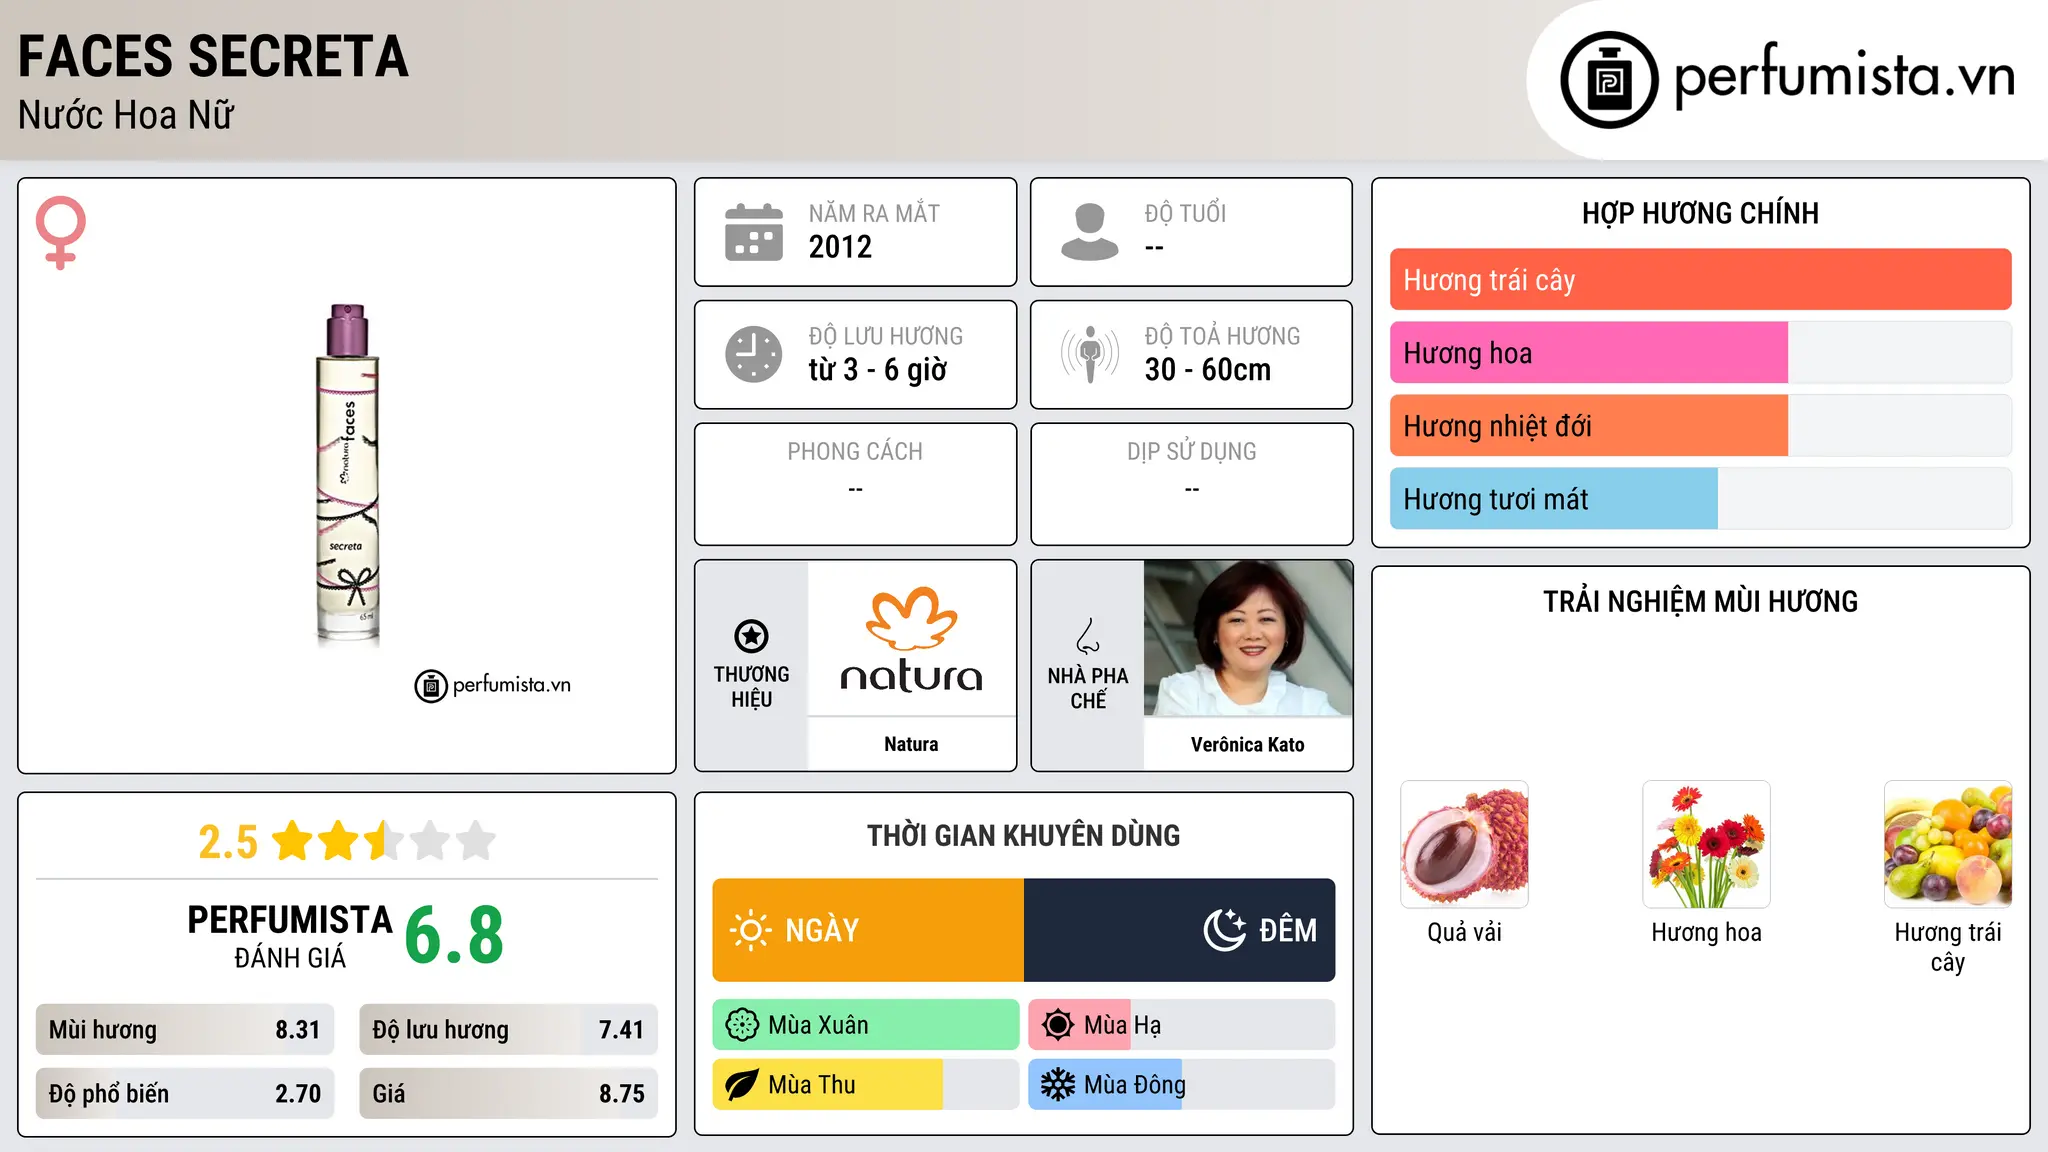Click the half-filled third rating star
This screenshot has width=2048, height=1152.
tap(385, 840)
